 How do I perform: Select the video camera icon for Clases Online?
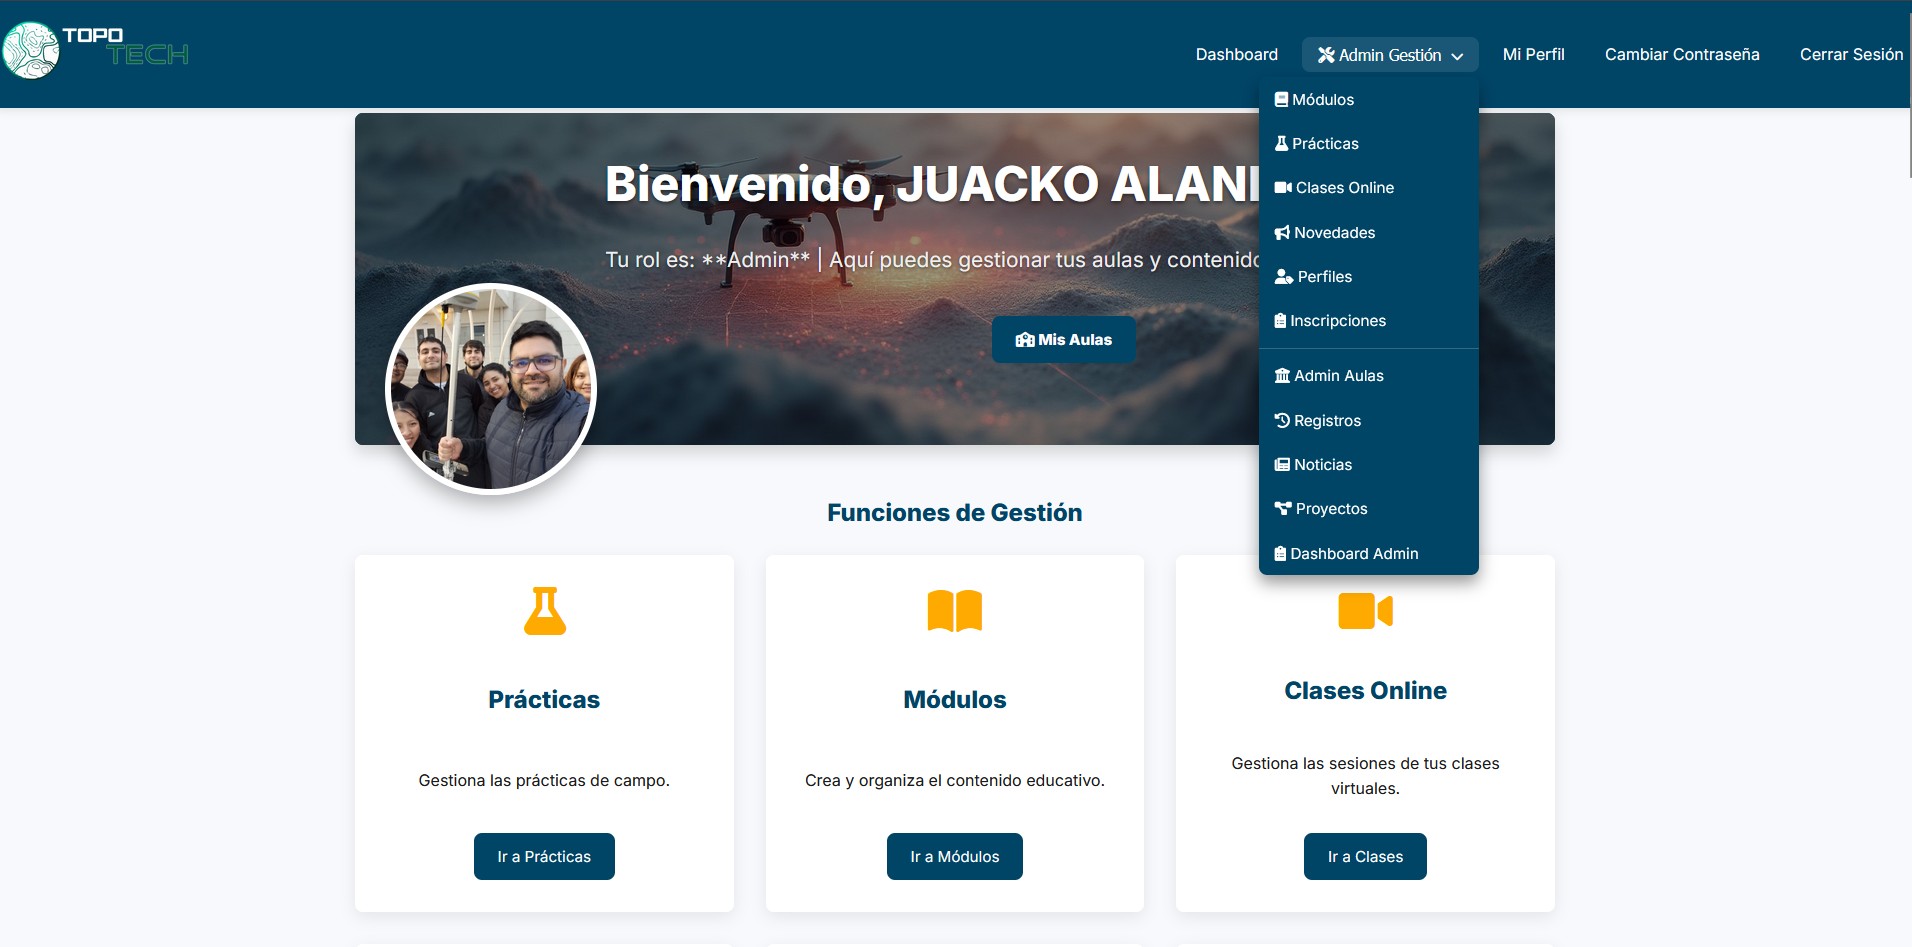1365,611
